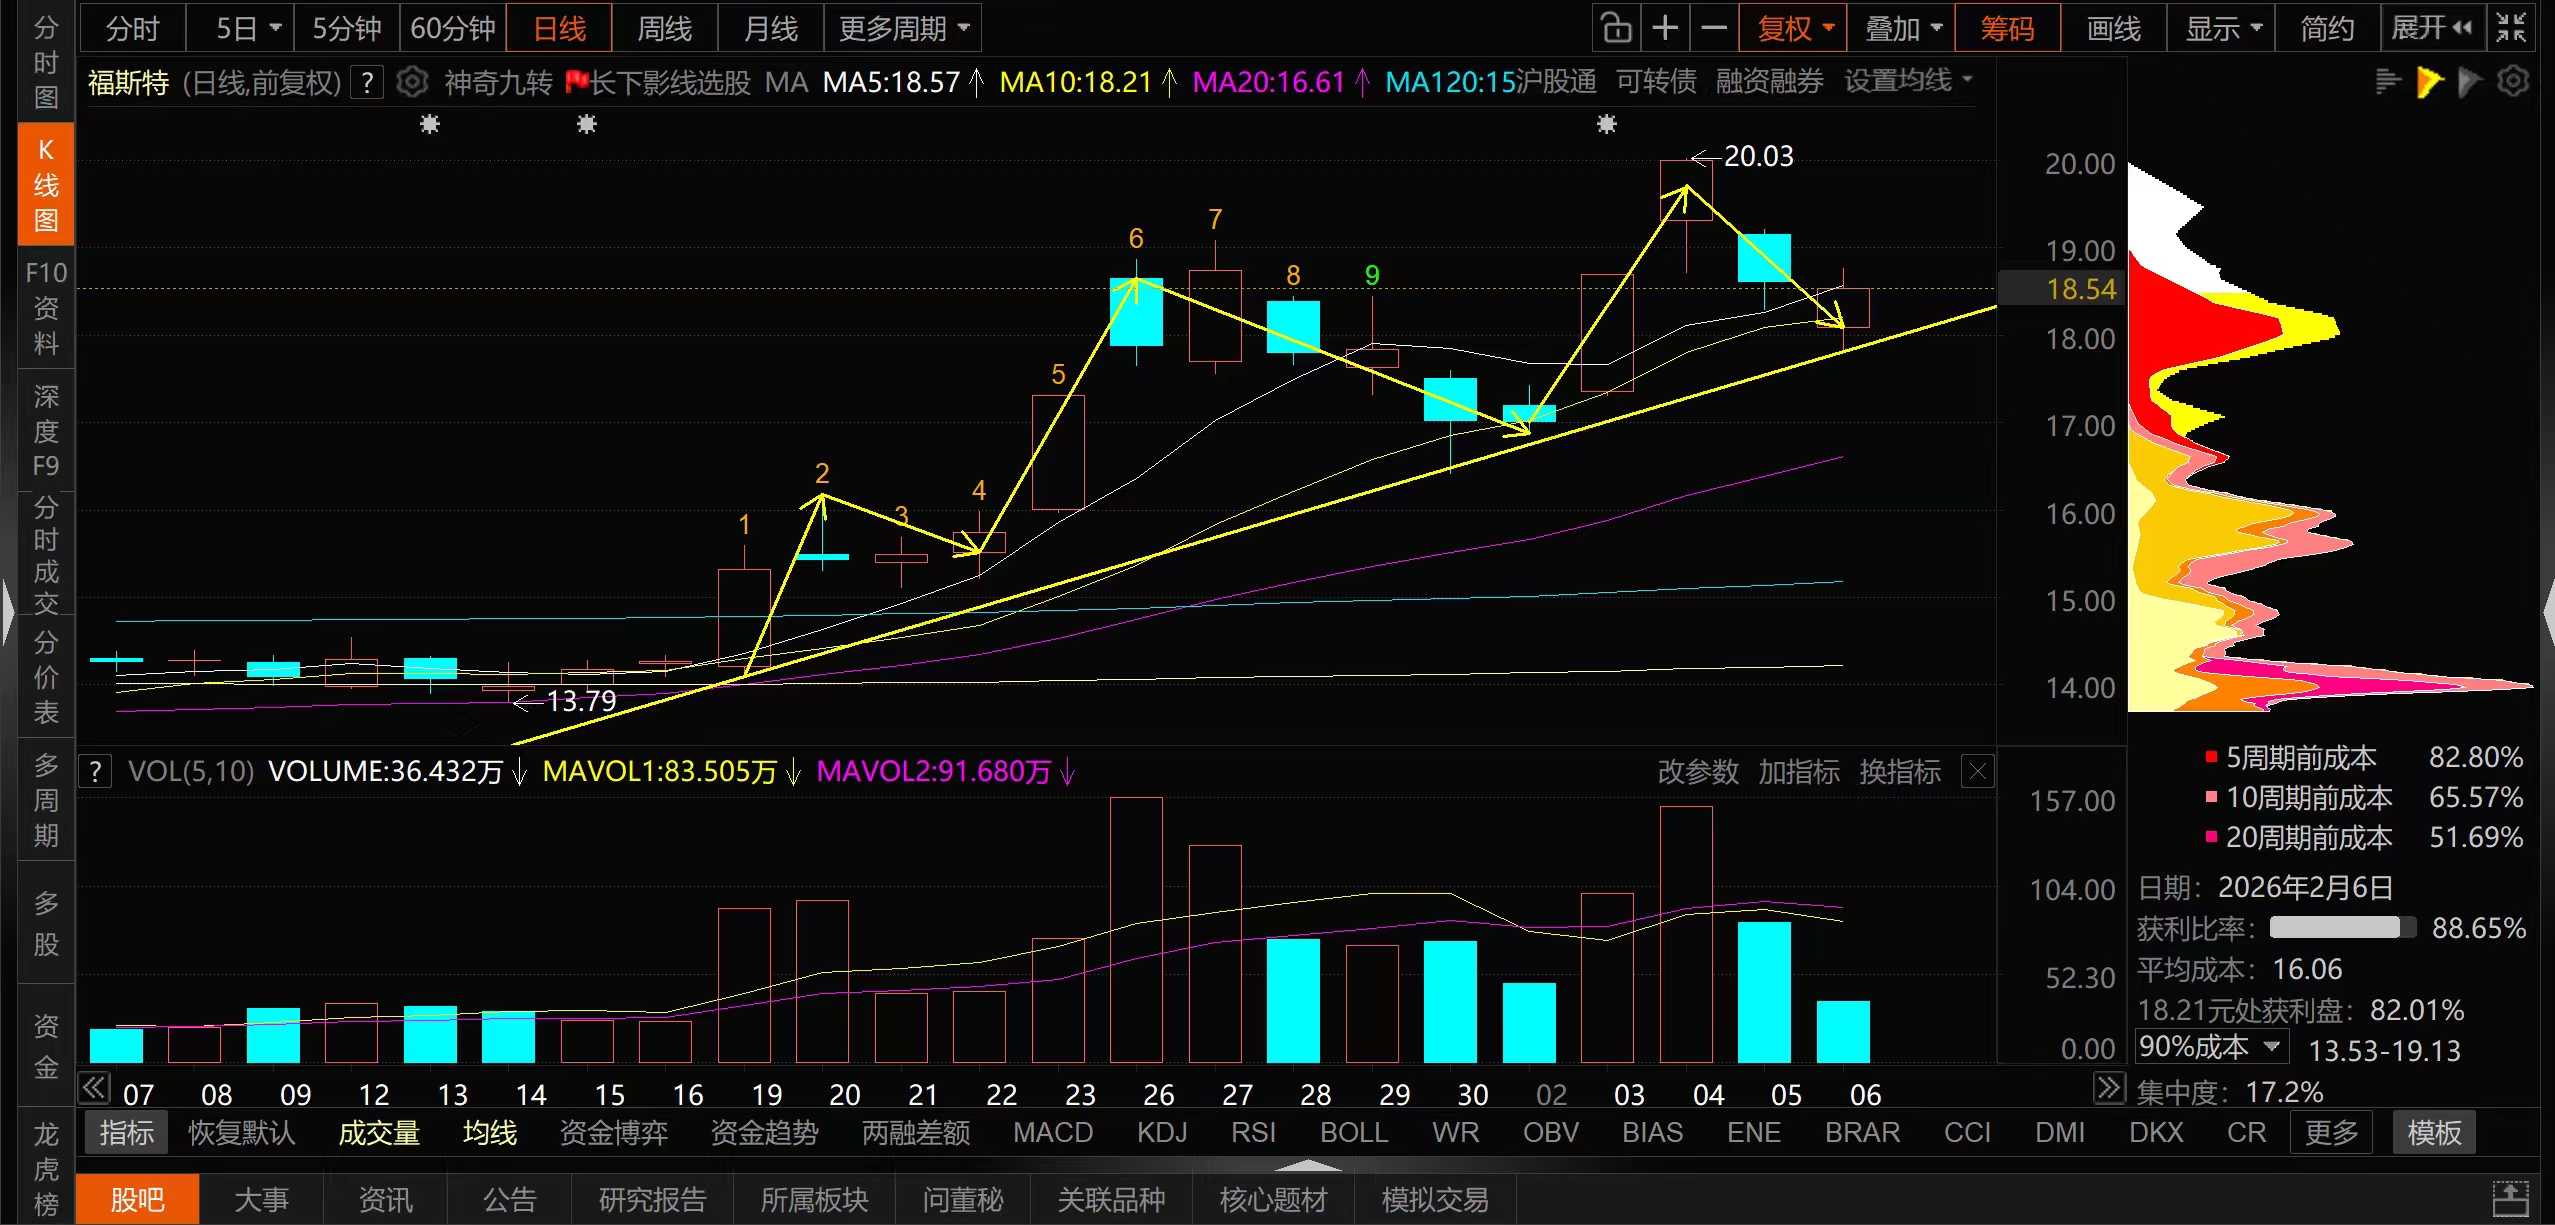The image size is (2555, 1225).
Task: Switch to 周线 weekly chart tab
Action: [664, 28]
